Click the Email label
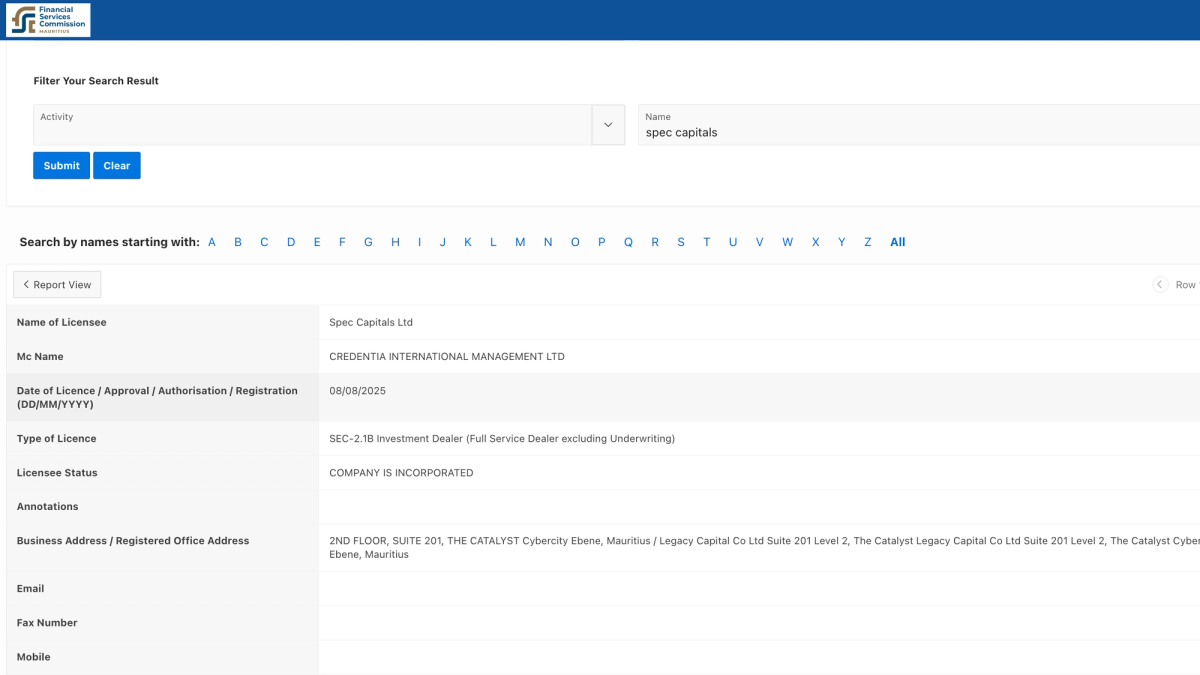1200x675 pixels. 31,588
